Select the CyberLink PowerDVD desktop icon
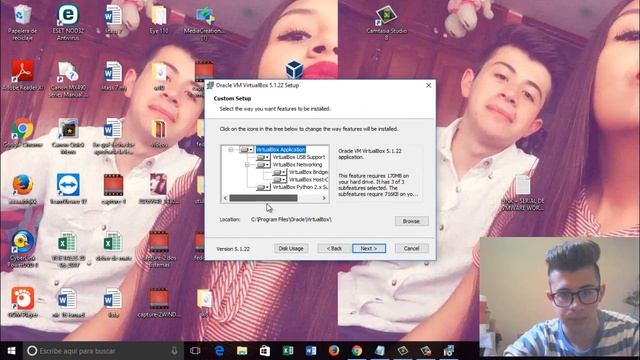The height and width of the screenshot is (360, 640). click(22, 249)
